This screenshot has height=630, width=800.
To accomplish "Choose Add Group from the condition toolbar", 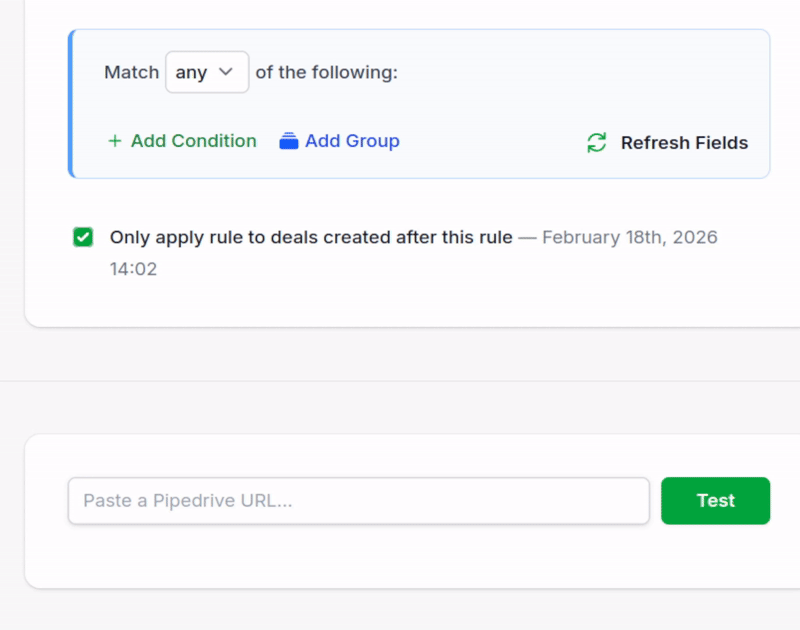I will (x=351, y=142).
